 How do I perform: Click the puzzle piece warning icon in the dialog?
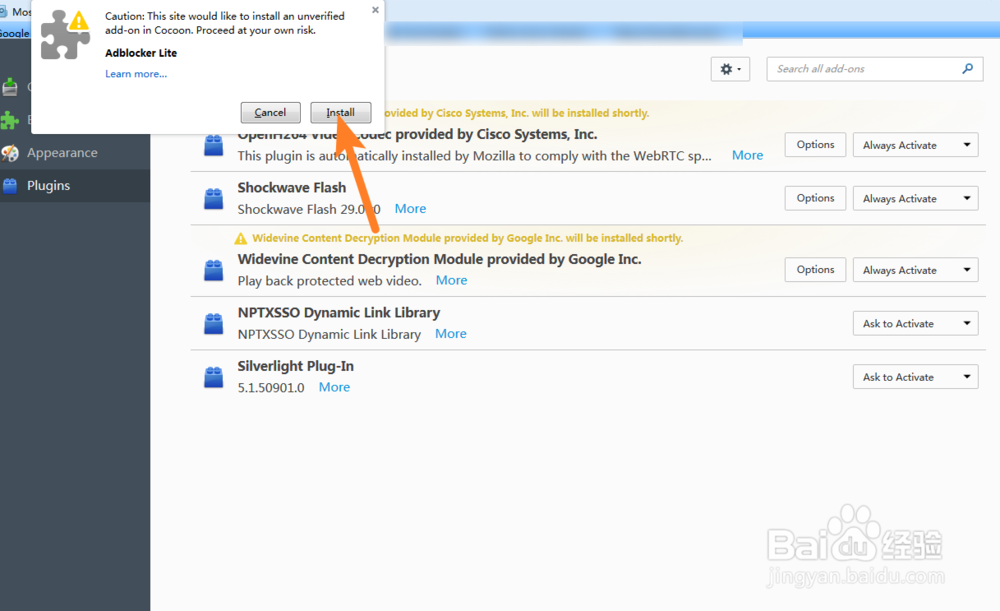(x=65, y=36)
